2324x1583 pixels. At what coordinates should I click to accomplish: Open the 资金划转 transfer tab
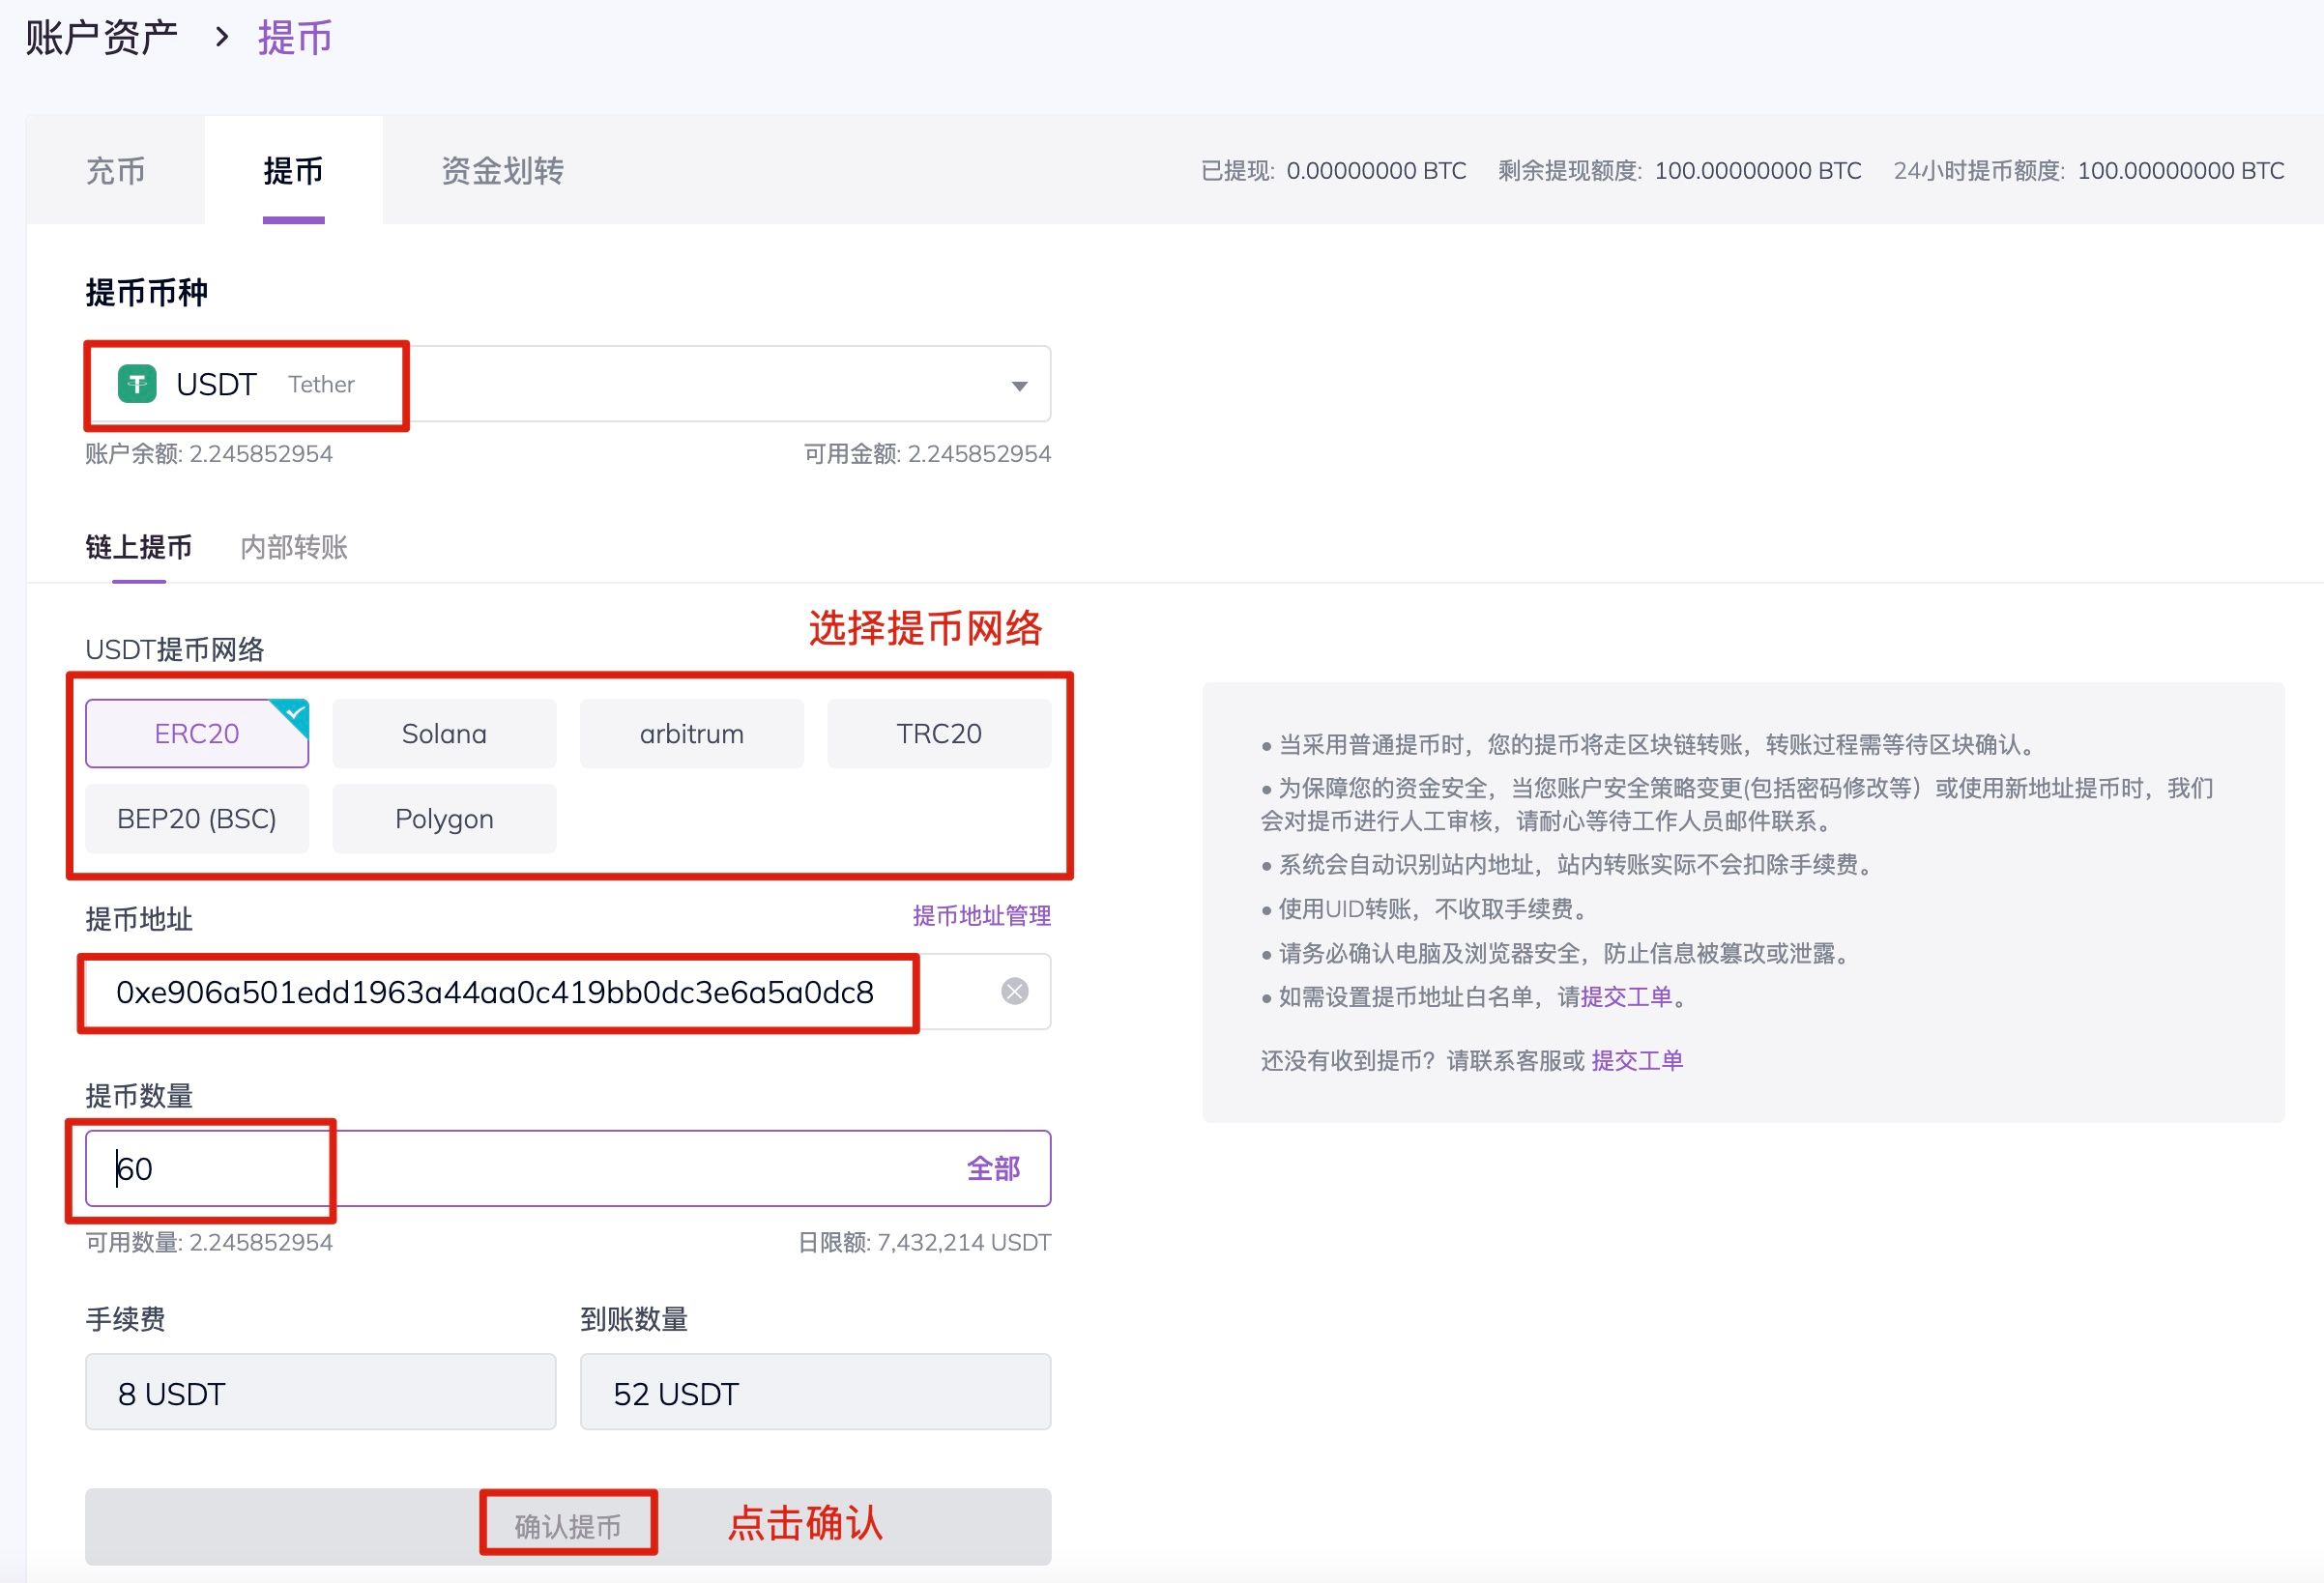[502, 171]
